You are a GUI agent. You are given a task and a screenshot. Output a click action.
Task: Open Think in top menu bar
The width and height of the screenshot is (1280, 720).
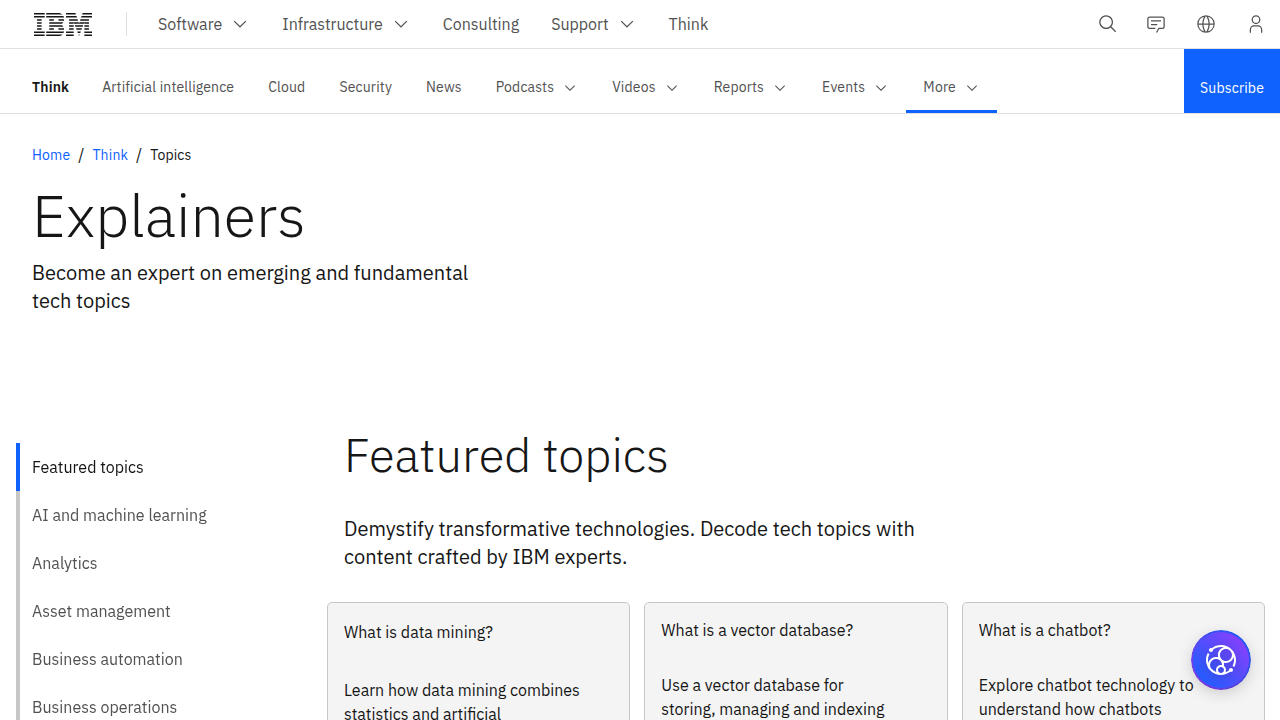pyautogui.click(x=688, y=24)
